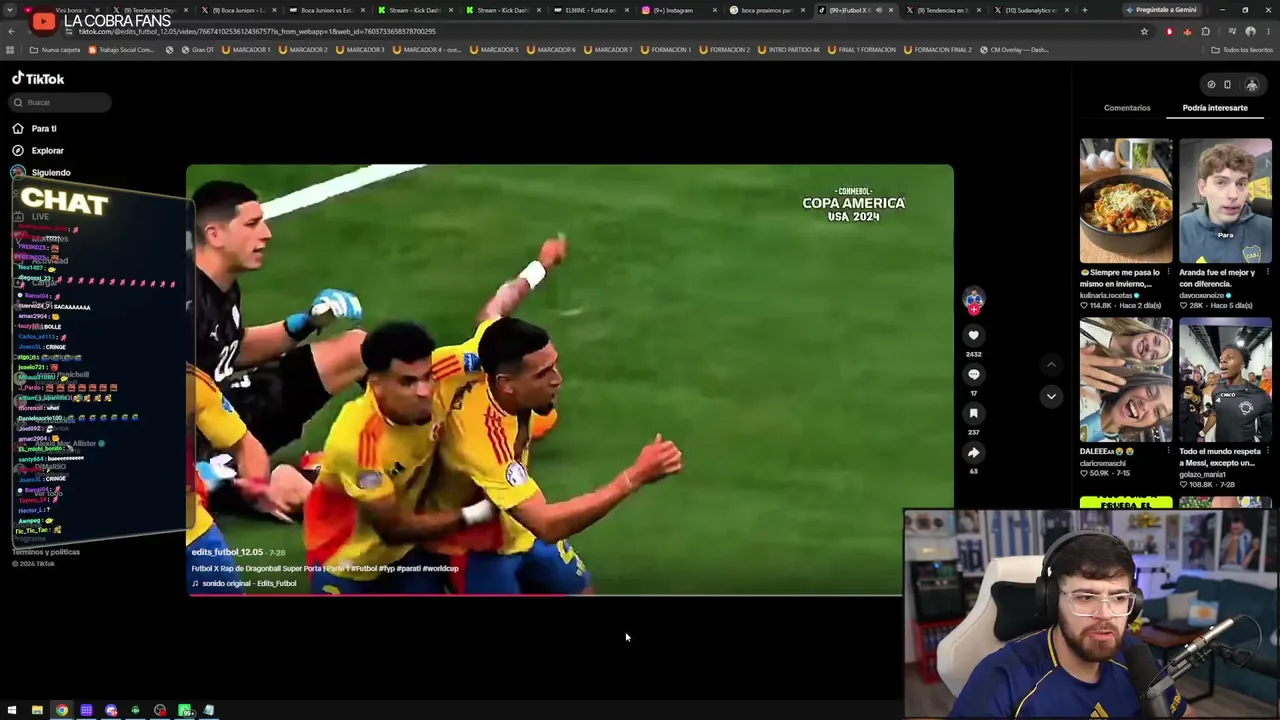Share the video with the arrow icon
Image resolution: width=1280 pixels, height=720 pixels.
click(973, 452)
